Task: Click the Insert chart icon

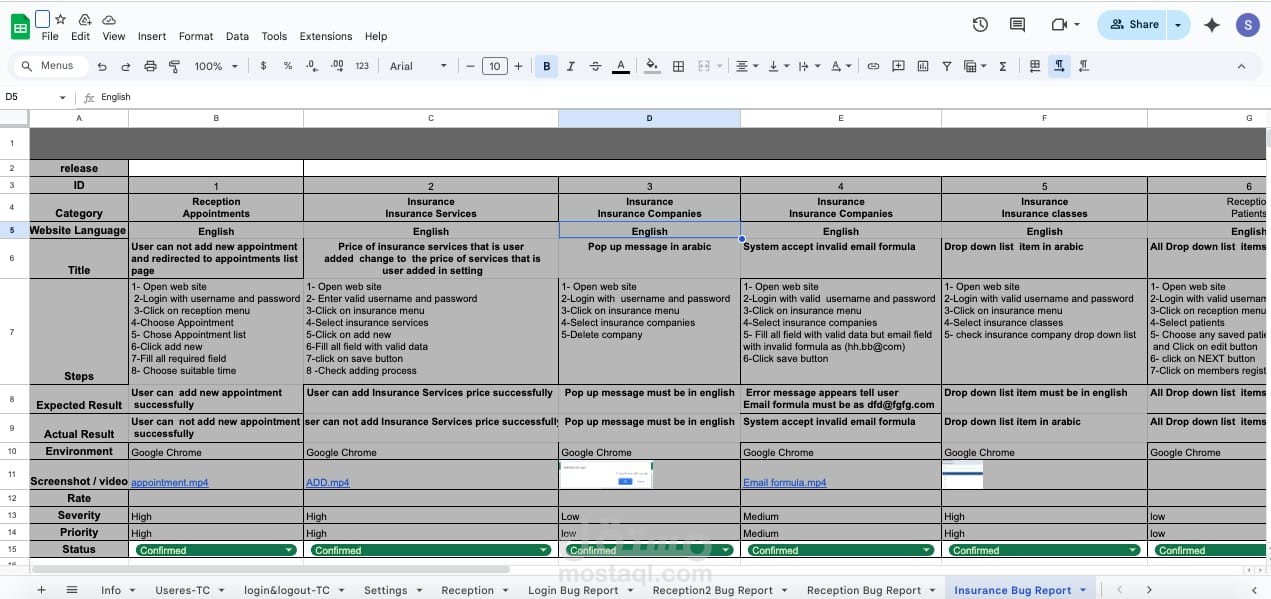Action: 922,66
